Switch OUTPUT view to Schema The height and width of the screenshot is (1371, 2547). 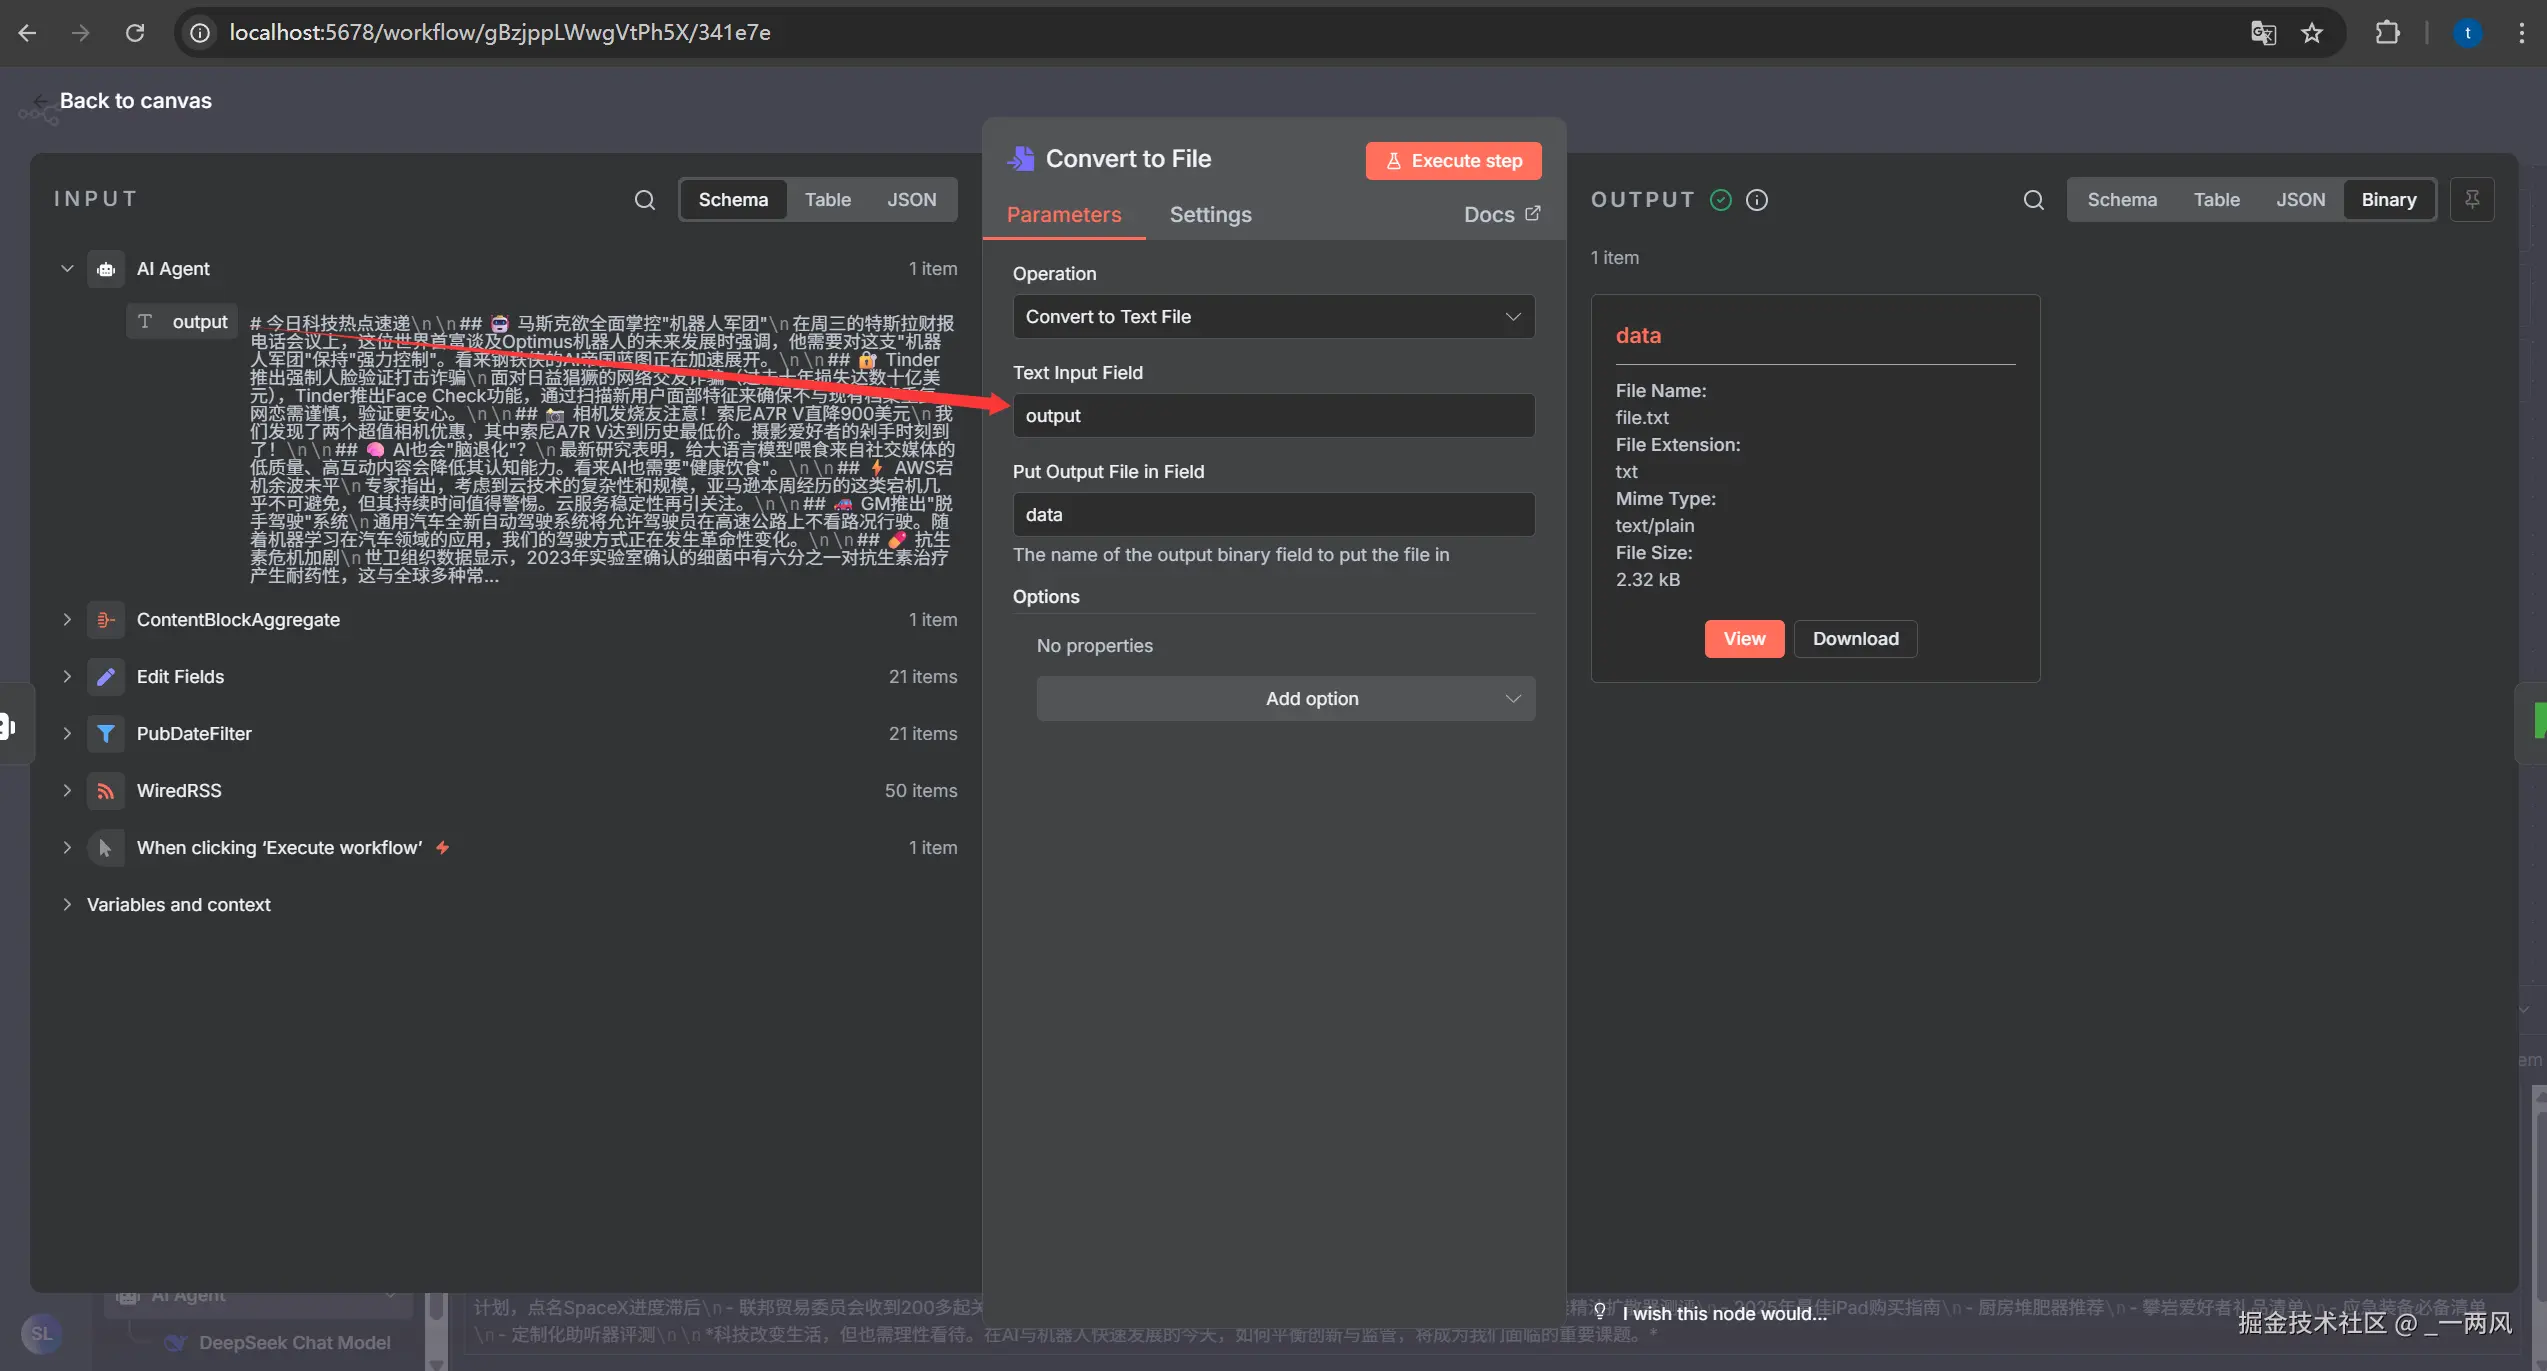point(2121,200)
